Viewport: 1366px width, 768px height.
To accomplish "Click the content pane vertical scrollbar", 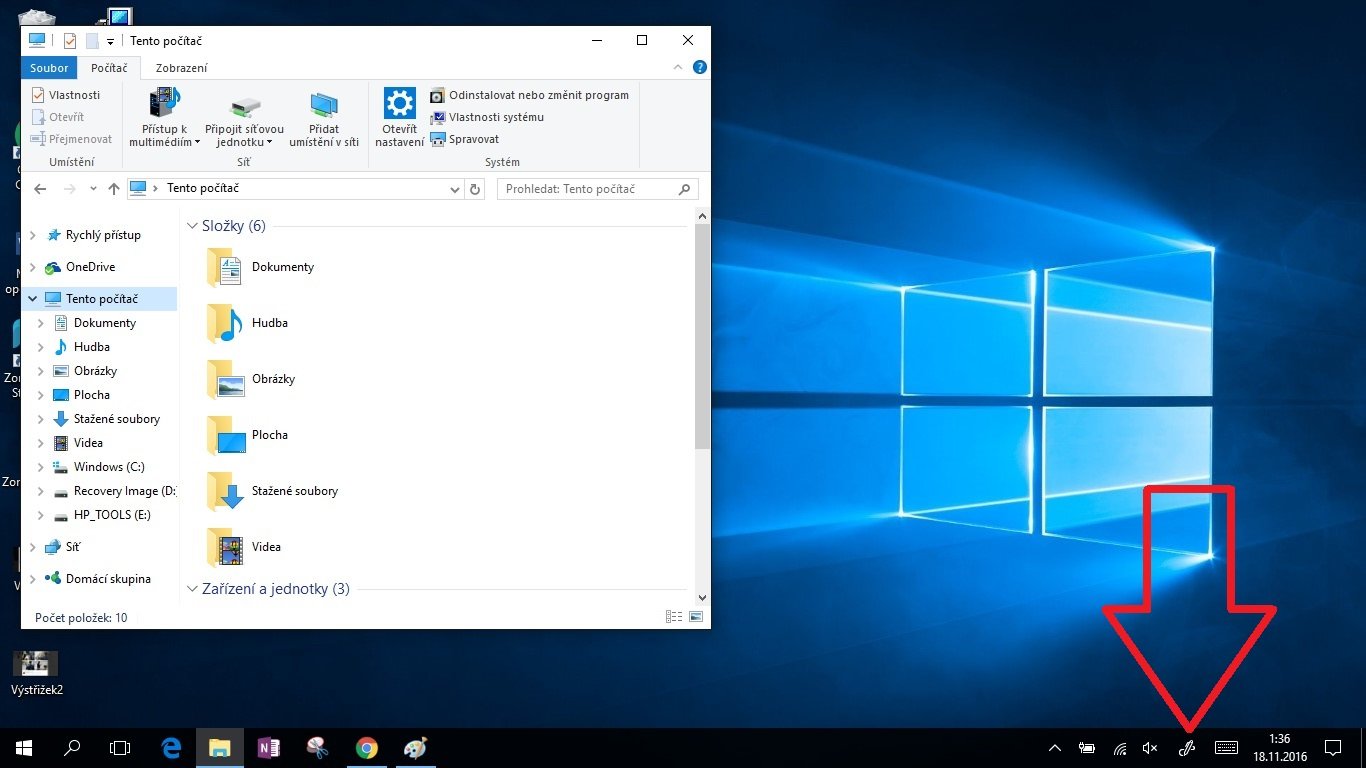I will 702,336.
